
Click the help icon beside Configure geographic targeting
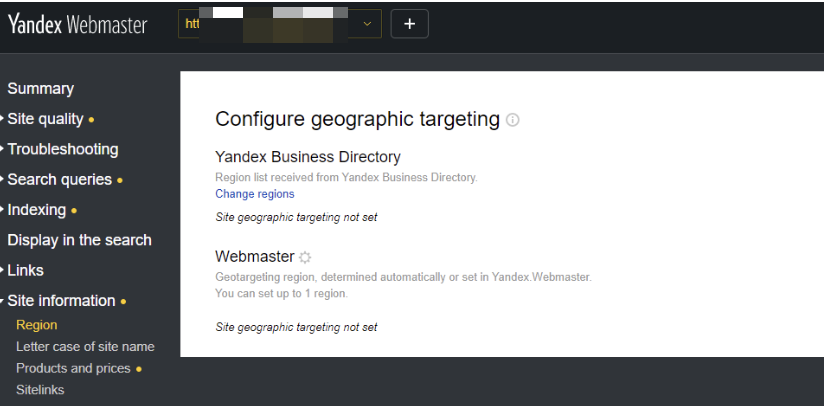pyautogui.click(x=513, y=120)
